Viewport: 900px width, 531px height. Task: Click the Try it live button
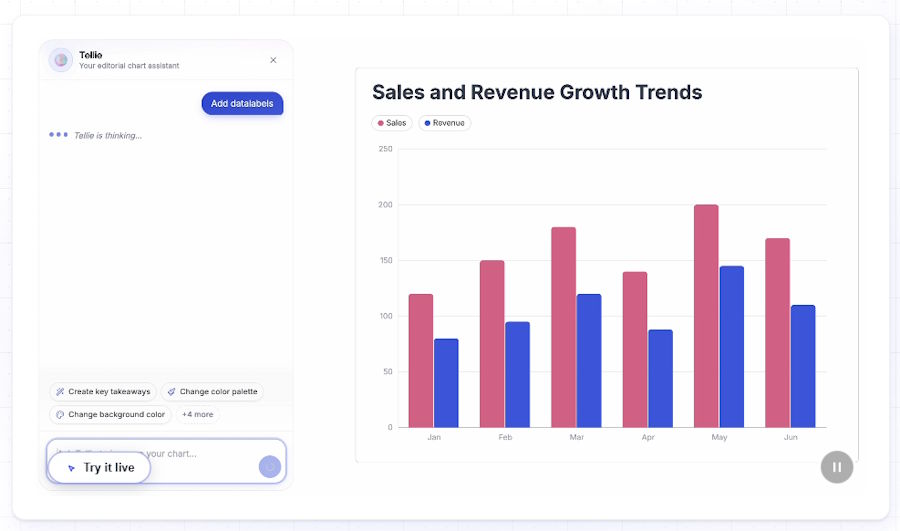pos(99,467)
